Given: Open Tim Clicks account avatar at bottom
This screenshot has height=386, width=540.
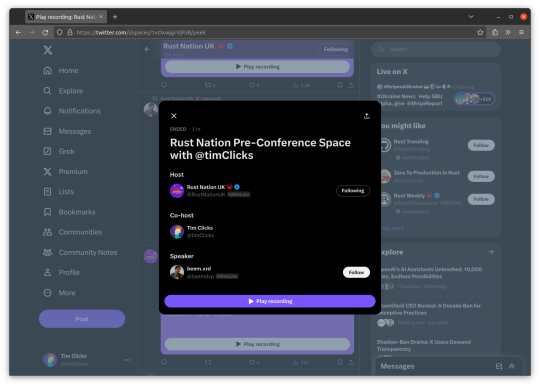Looking at the screenshot, I should [x=50, y=360].
